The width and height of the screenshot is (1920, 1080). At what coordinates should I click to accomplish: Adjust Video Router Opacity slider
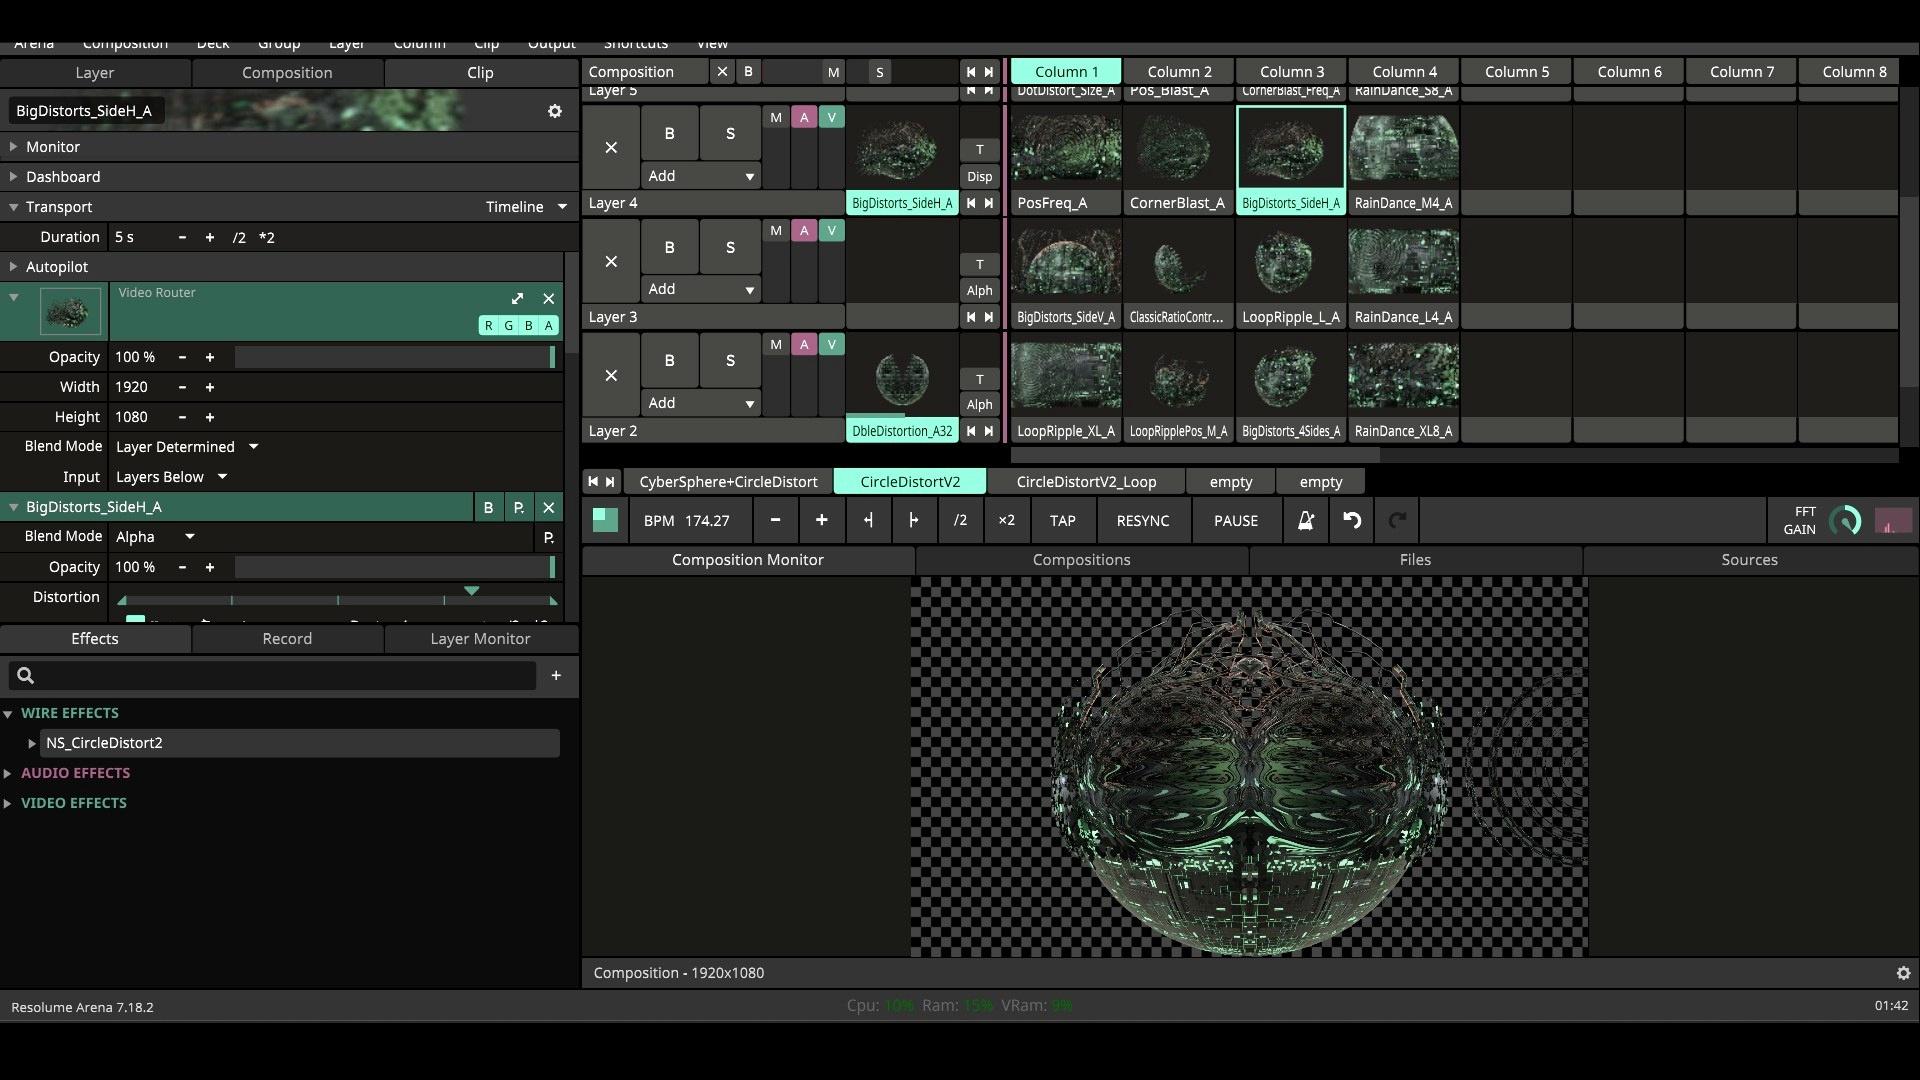click(395, 357)
